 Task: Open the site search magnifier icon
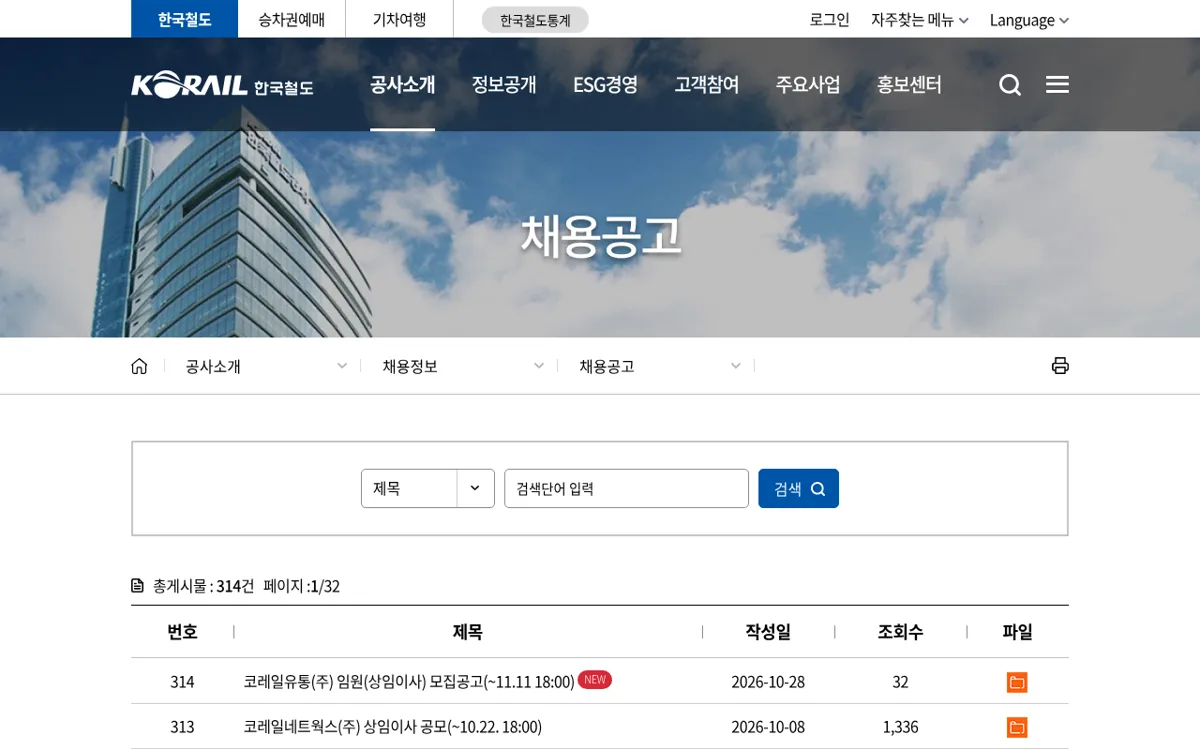point(1010,85)
